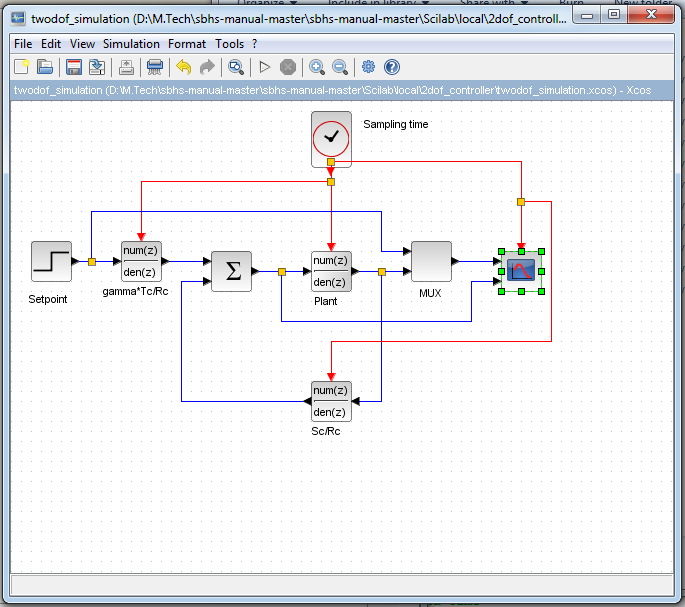Click the Zoom out magnifier icon
This screenshot has height=607, width=685.
340,67
